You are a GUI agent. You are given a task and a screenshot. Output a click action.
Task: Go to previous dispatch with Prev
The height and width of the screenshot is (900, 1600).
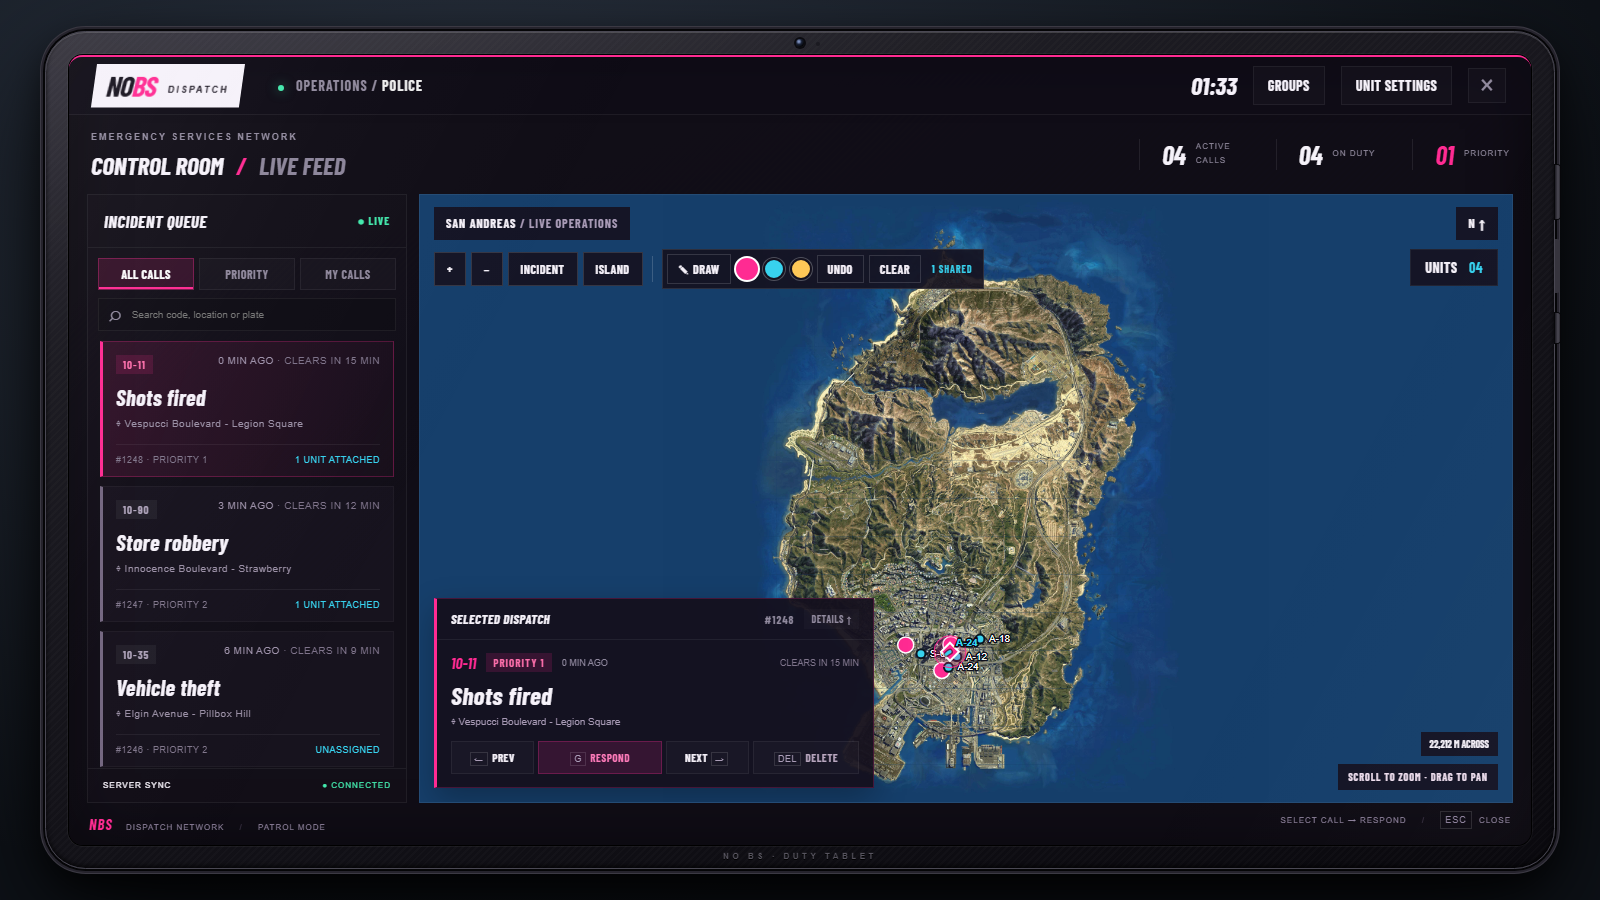coord(492,758)
